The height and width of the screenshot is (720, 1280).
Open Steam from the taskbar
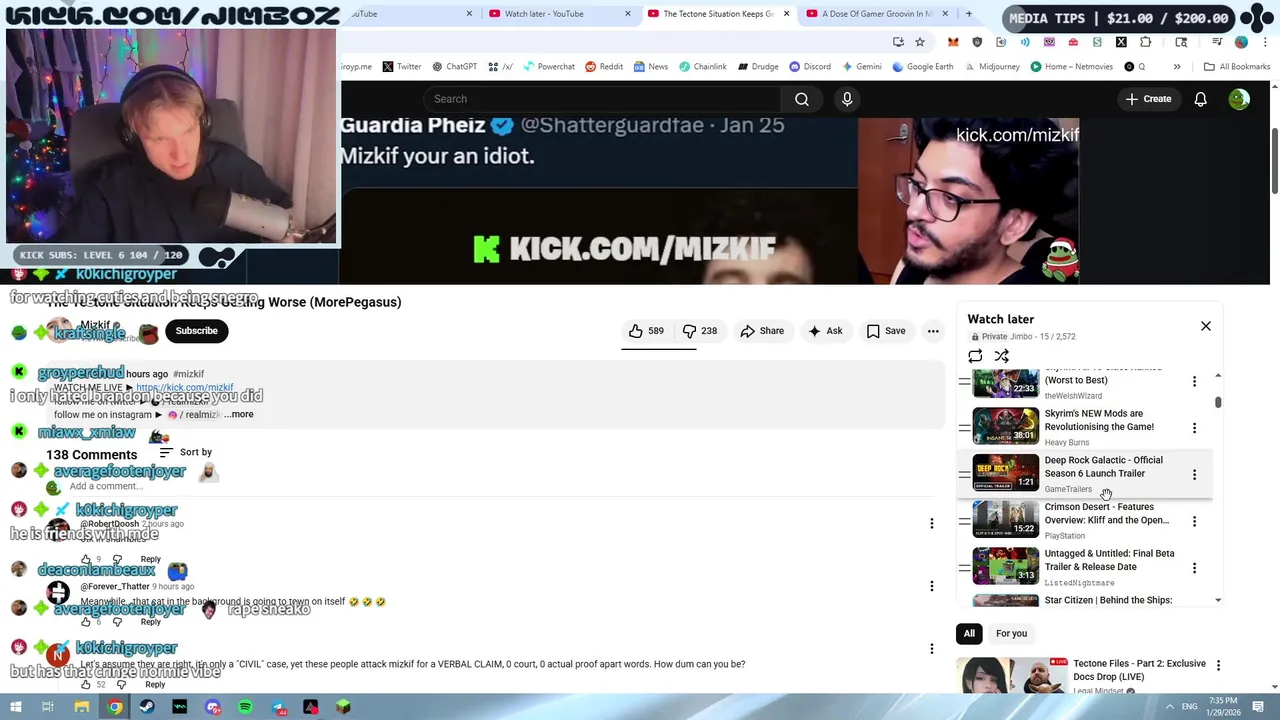147,707
